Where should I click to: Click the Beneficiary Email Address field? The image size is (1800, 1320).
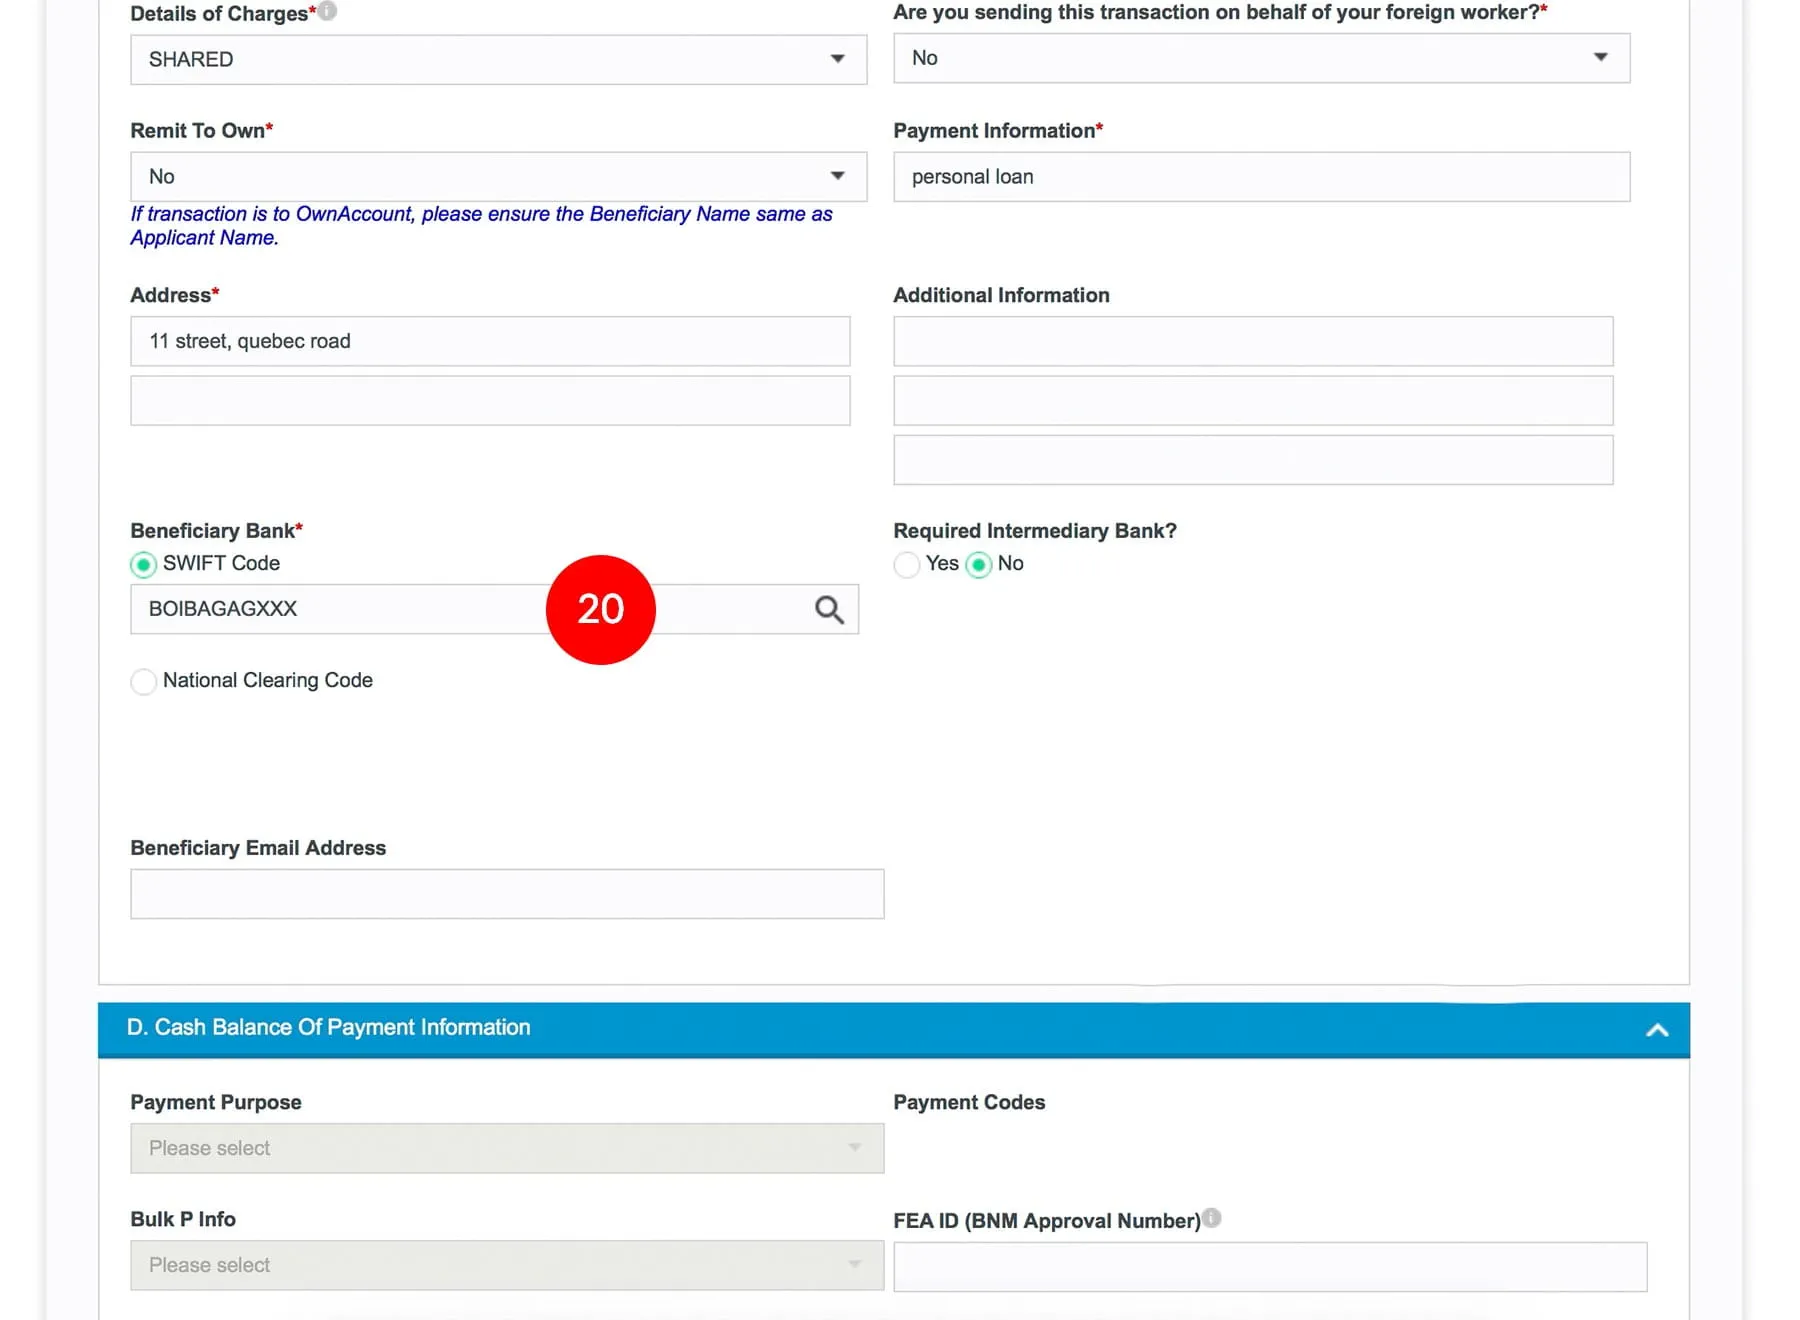point(506,893)
